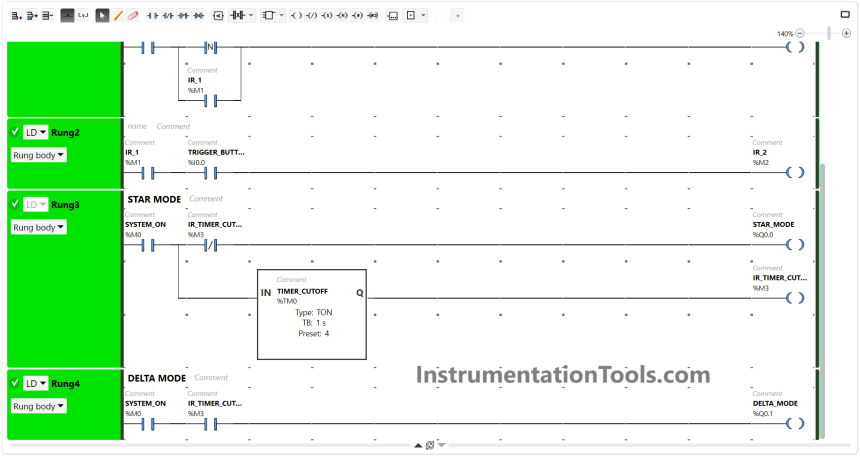860x456 pixels.
Task: Select the pointer selection tool
Action: (102, 15)
